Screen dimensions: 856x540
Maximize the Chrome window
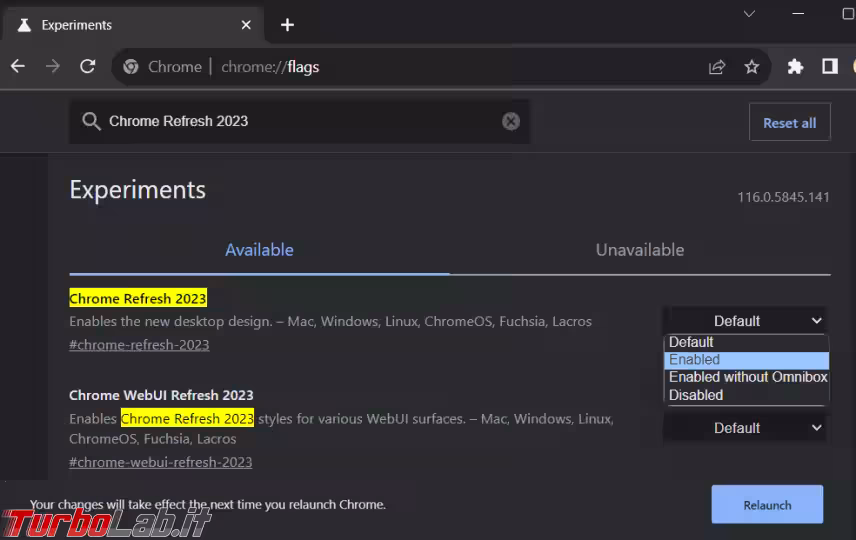pos(848,14)
